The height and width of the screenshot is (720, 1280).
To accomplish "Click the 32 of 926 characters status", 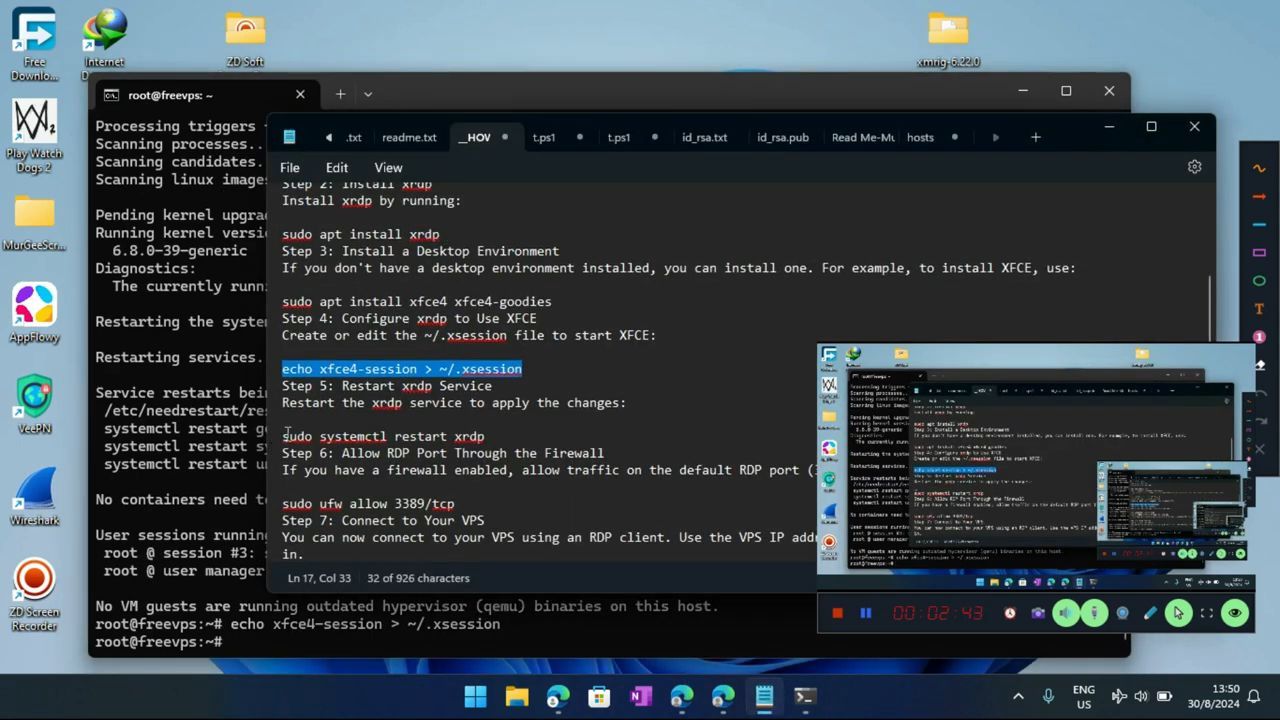I will click(x=418, y=578).
